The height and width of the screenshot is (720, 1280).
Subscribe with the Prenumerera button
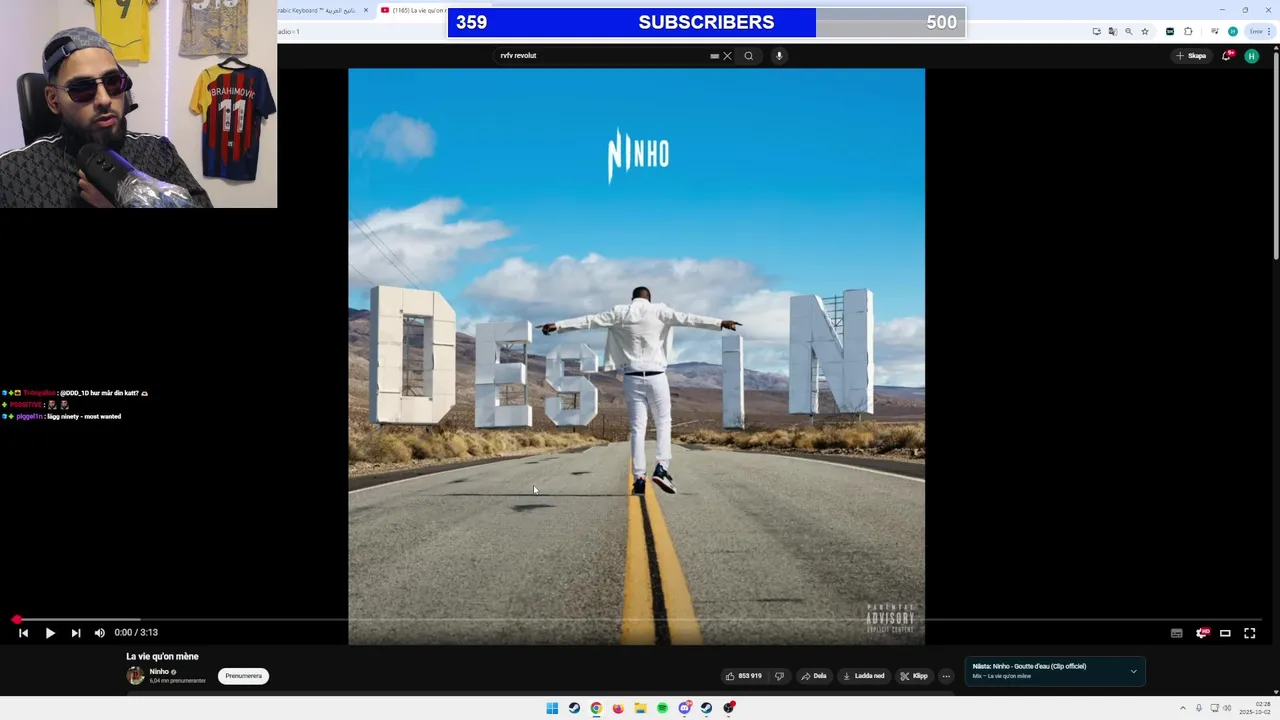pos(243,676)
